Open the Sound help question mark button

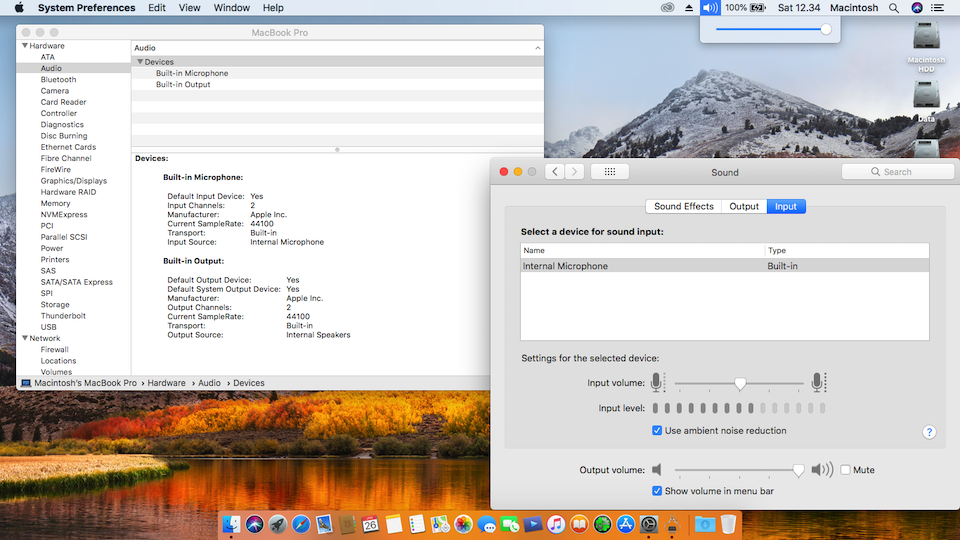[929, 432]
